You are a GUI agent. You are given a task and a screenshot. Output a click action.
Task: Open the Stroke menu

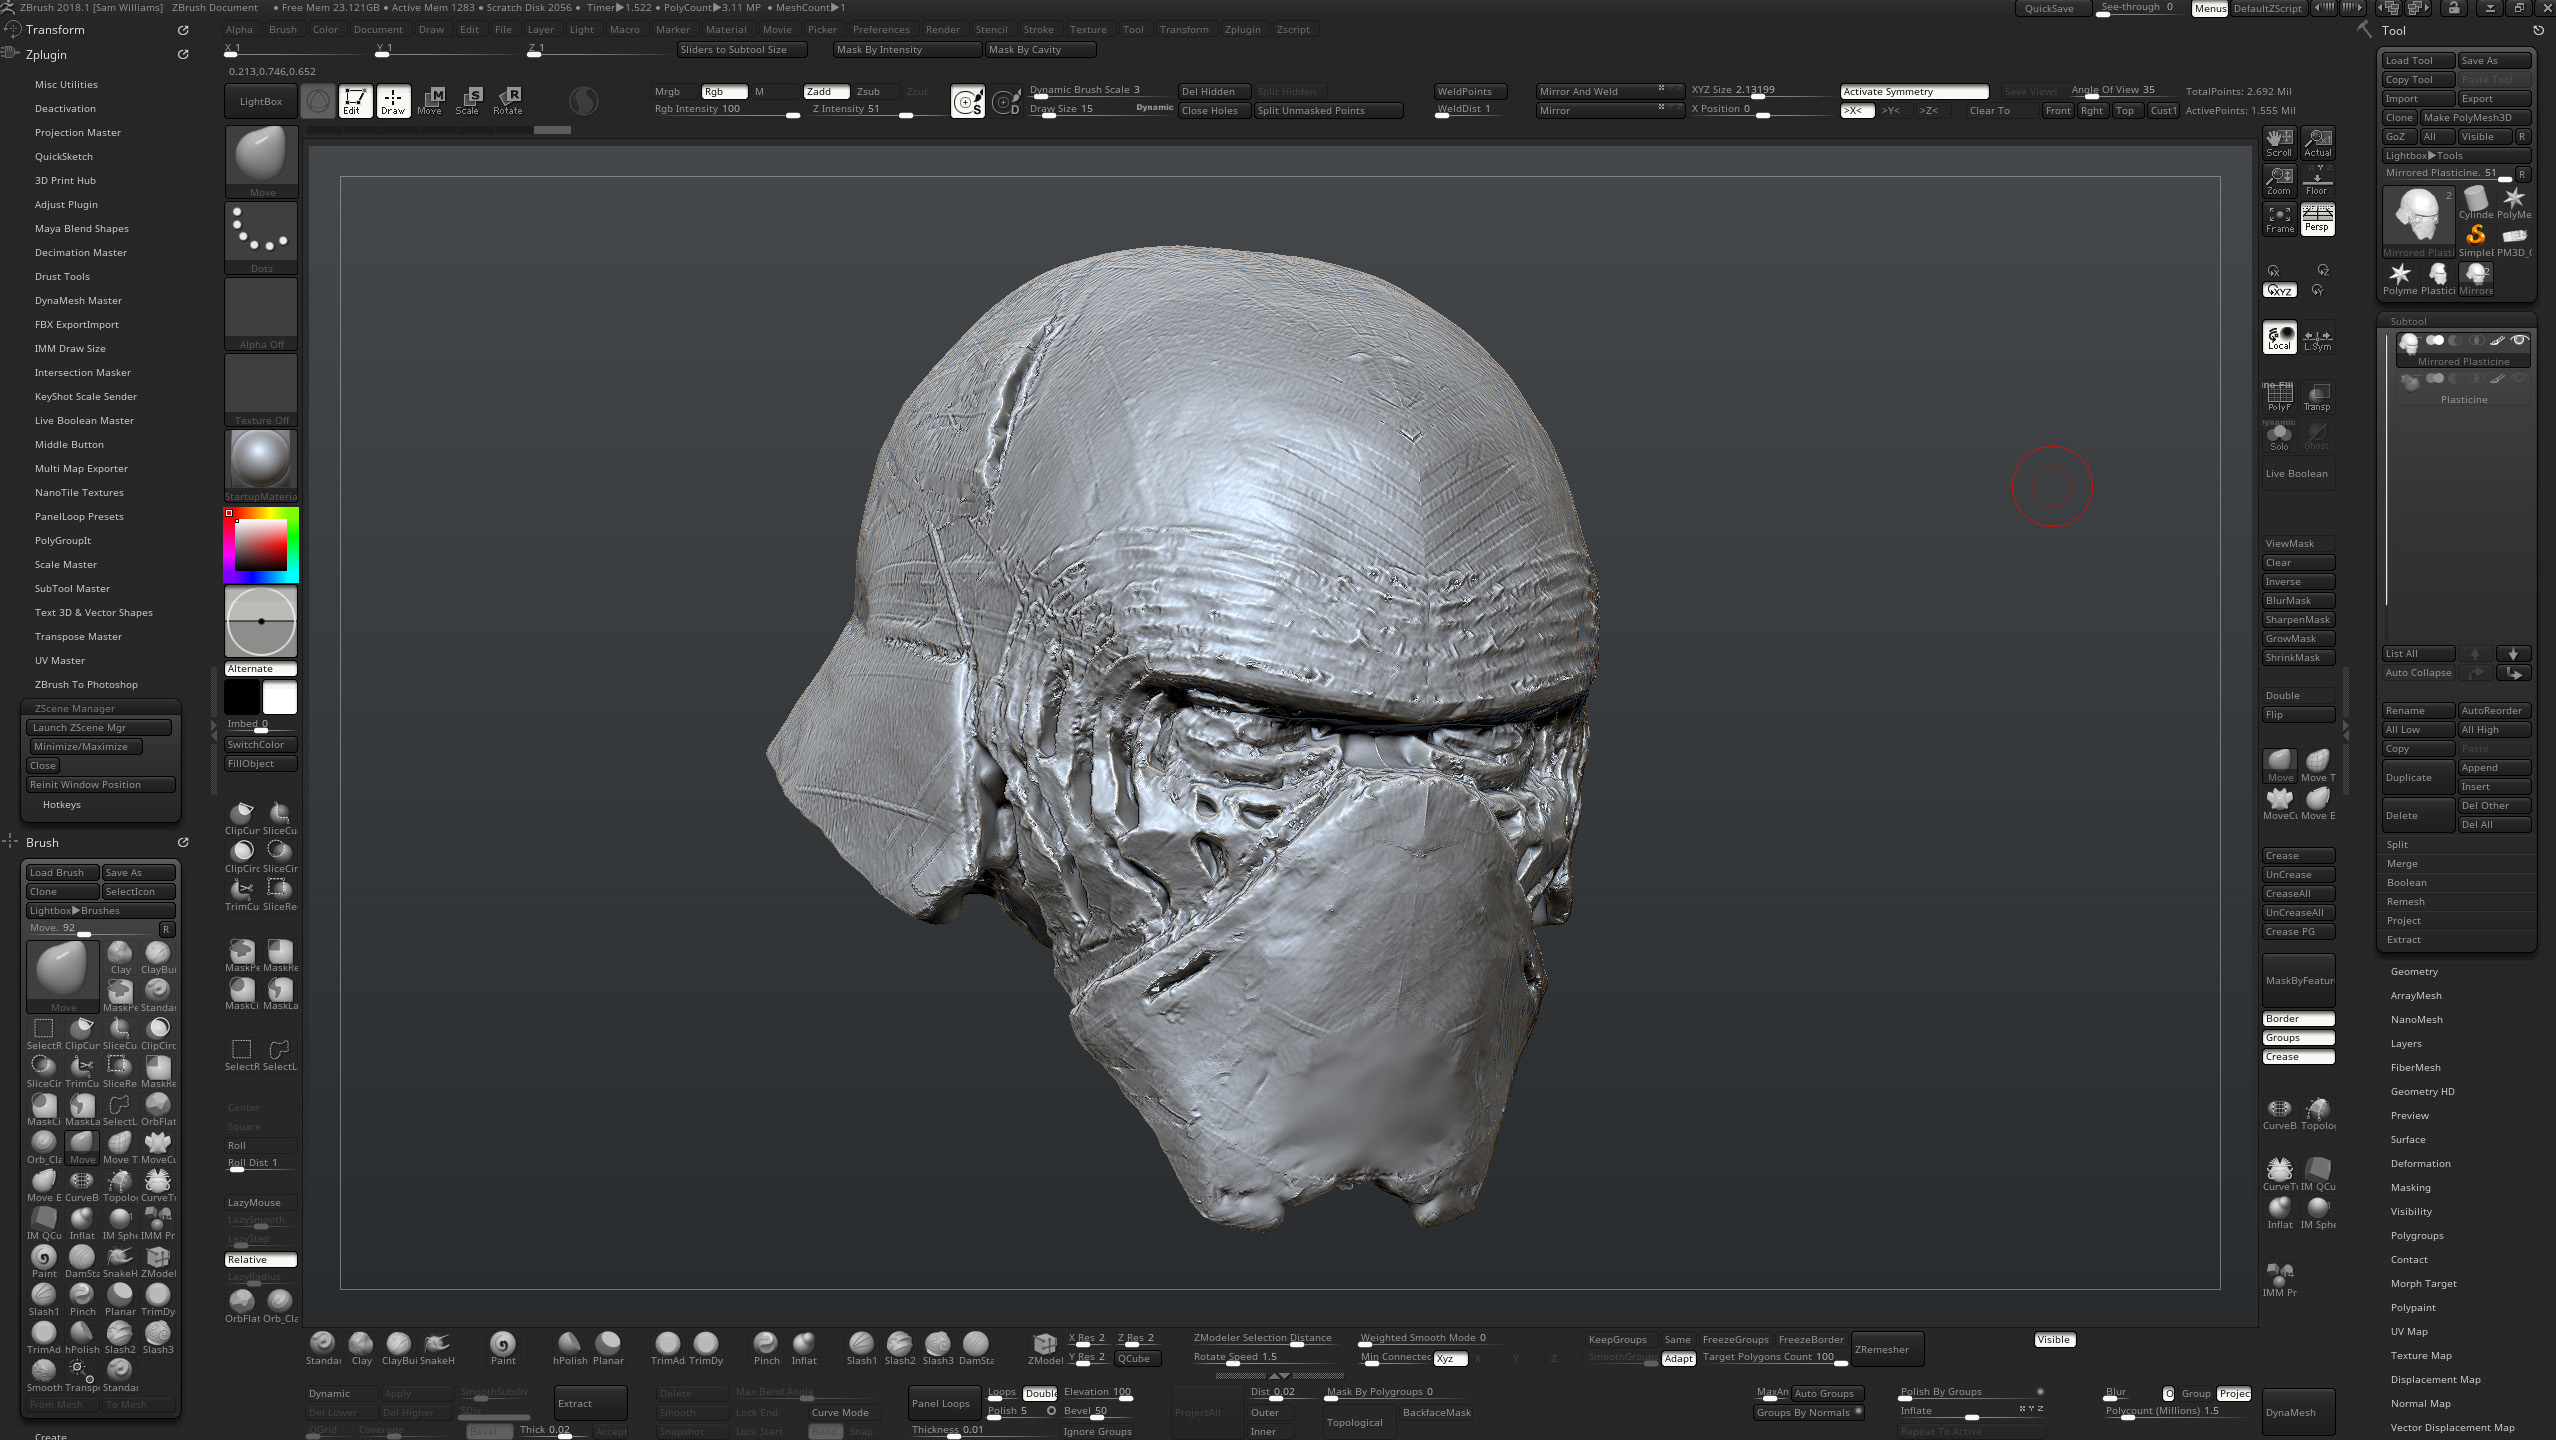click(1038, 29)
